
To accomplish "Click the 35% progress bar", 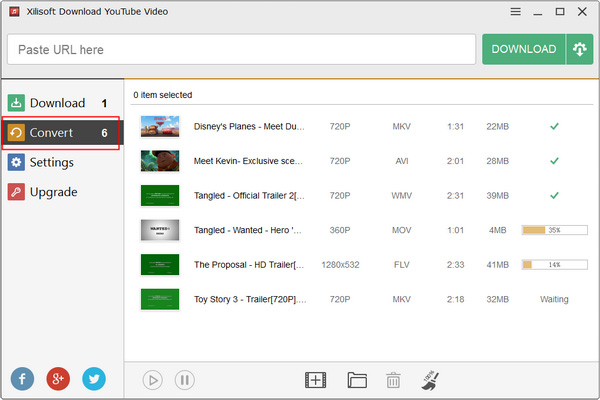I will (554, 230).
